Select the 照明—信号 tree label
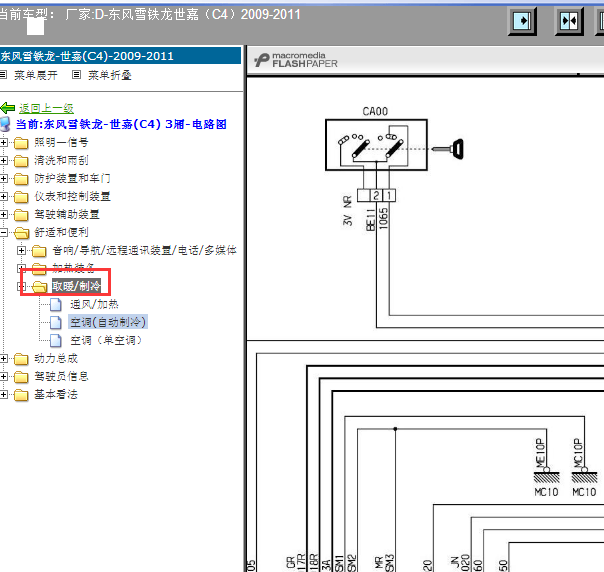This screenshot has height=572, width=604. (x=61, y=143)
